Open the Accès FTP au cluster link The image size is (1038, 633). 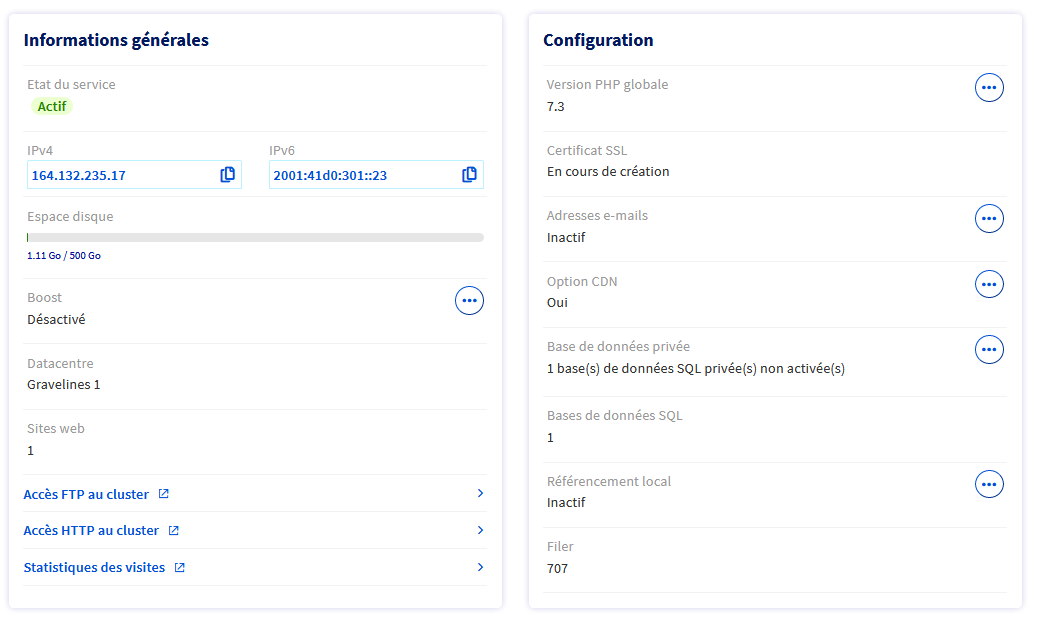pos(86,494)
